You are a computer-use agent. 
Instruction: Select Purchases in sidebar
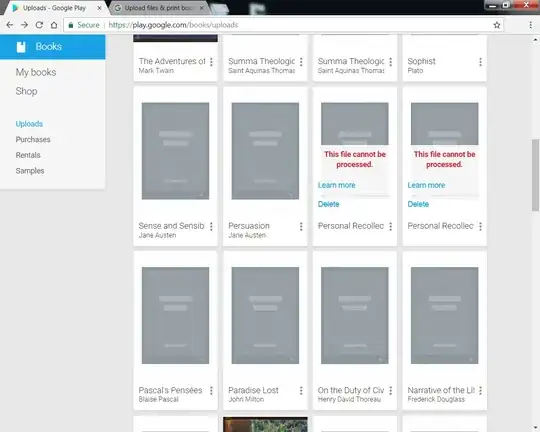[33, 140]
